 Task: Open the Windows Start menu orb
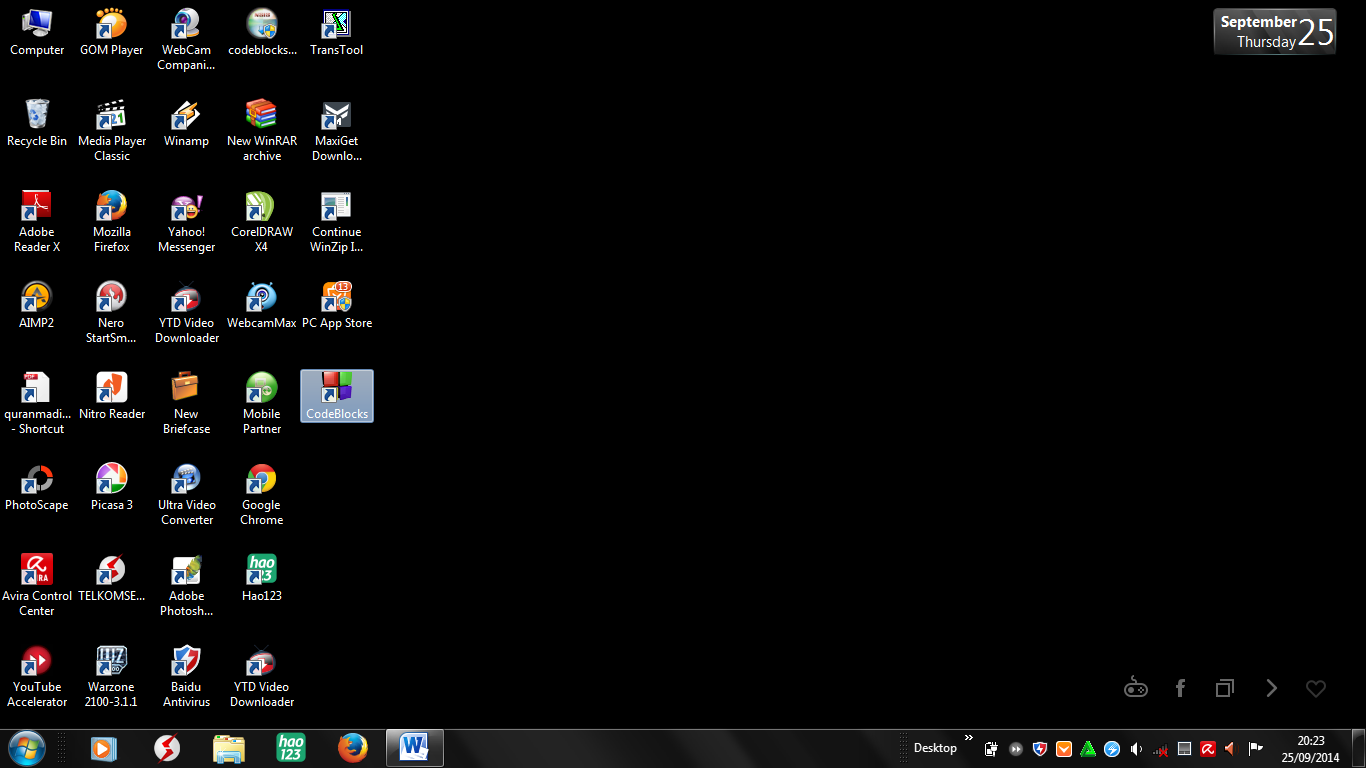[27, 748]
